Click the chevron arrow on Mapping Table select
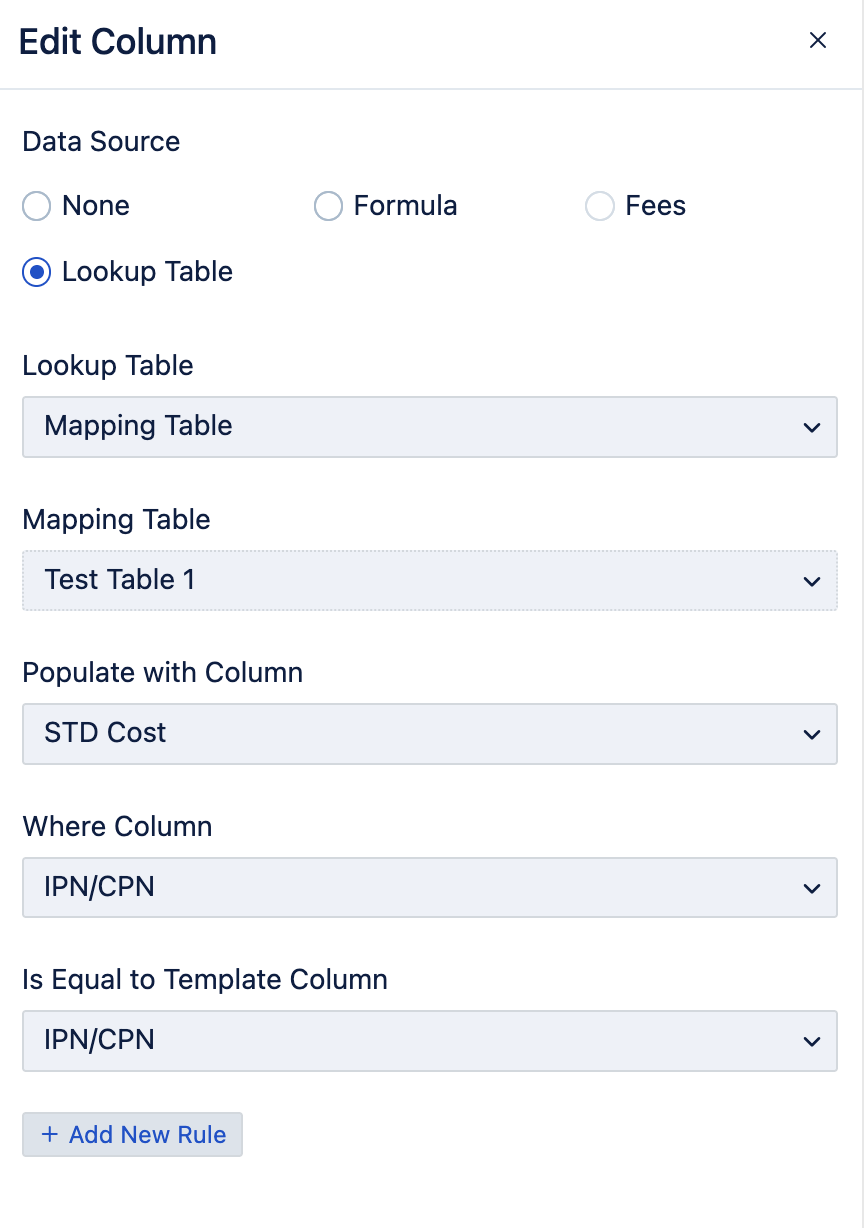Image resolution: width=864 pixels, height=1228 pixels. coord(811,427)
